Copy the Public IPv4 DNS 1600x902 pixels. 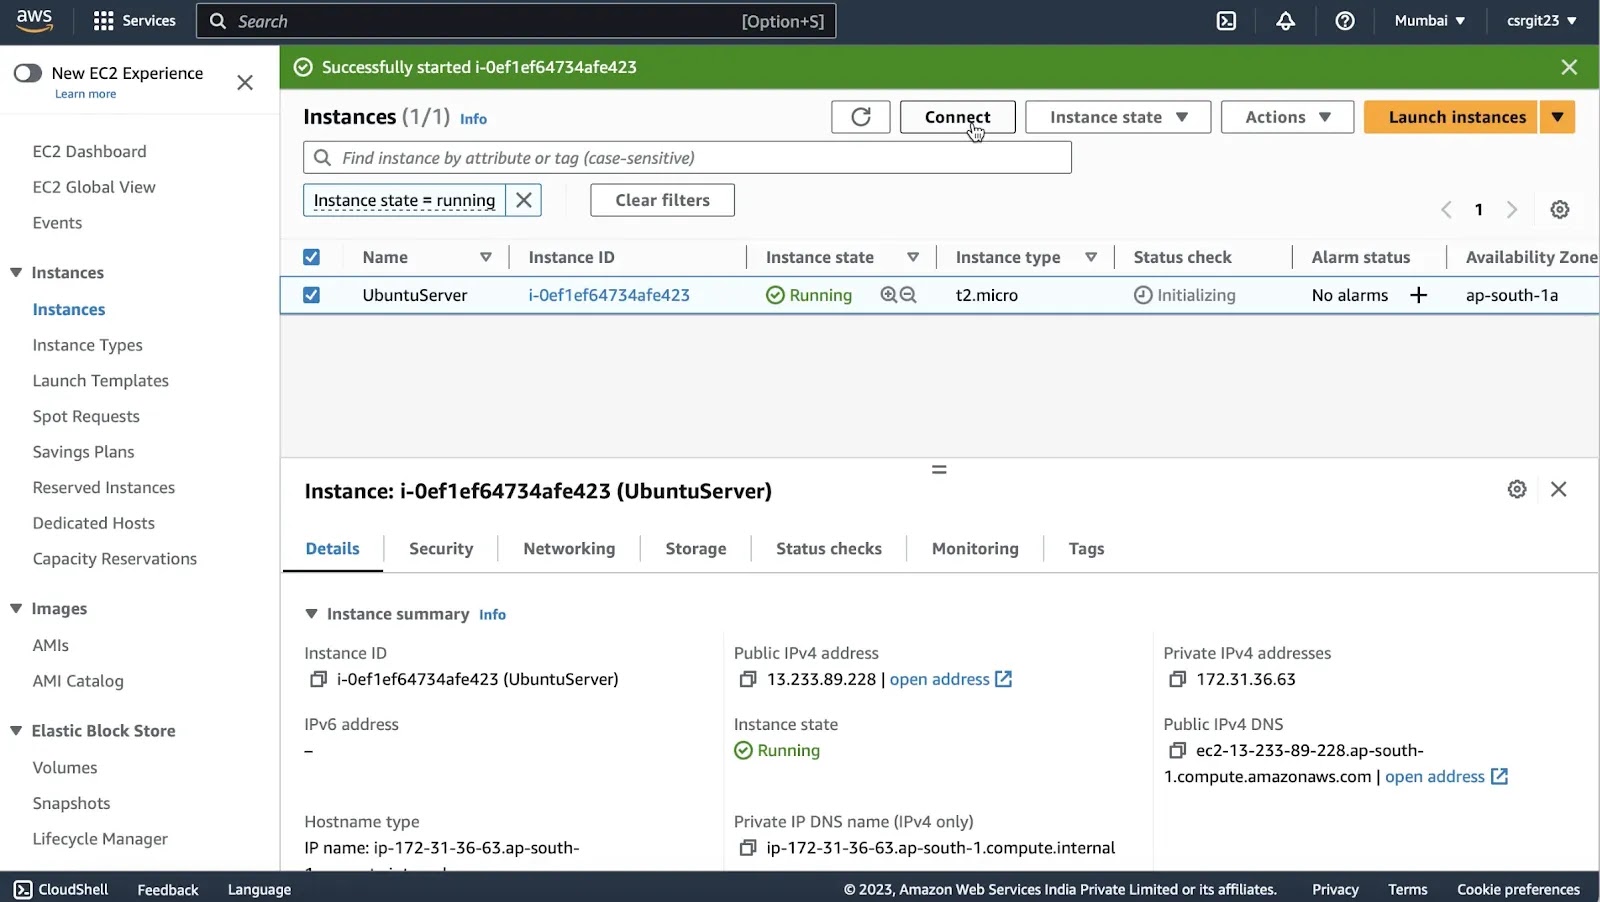click(1178, 750)
